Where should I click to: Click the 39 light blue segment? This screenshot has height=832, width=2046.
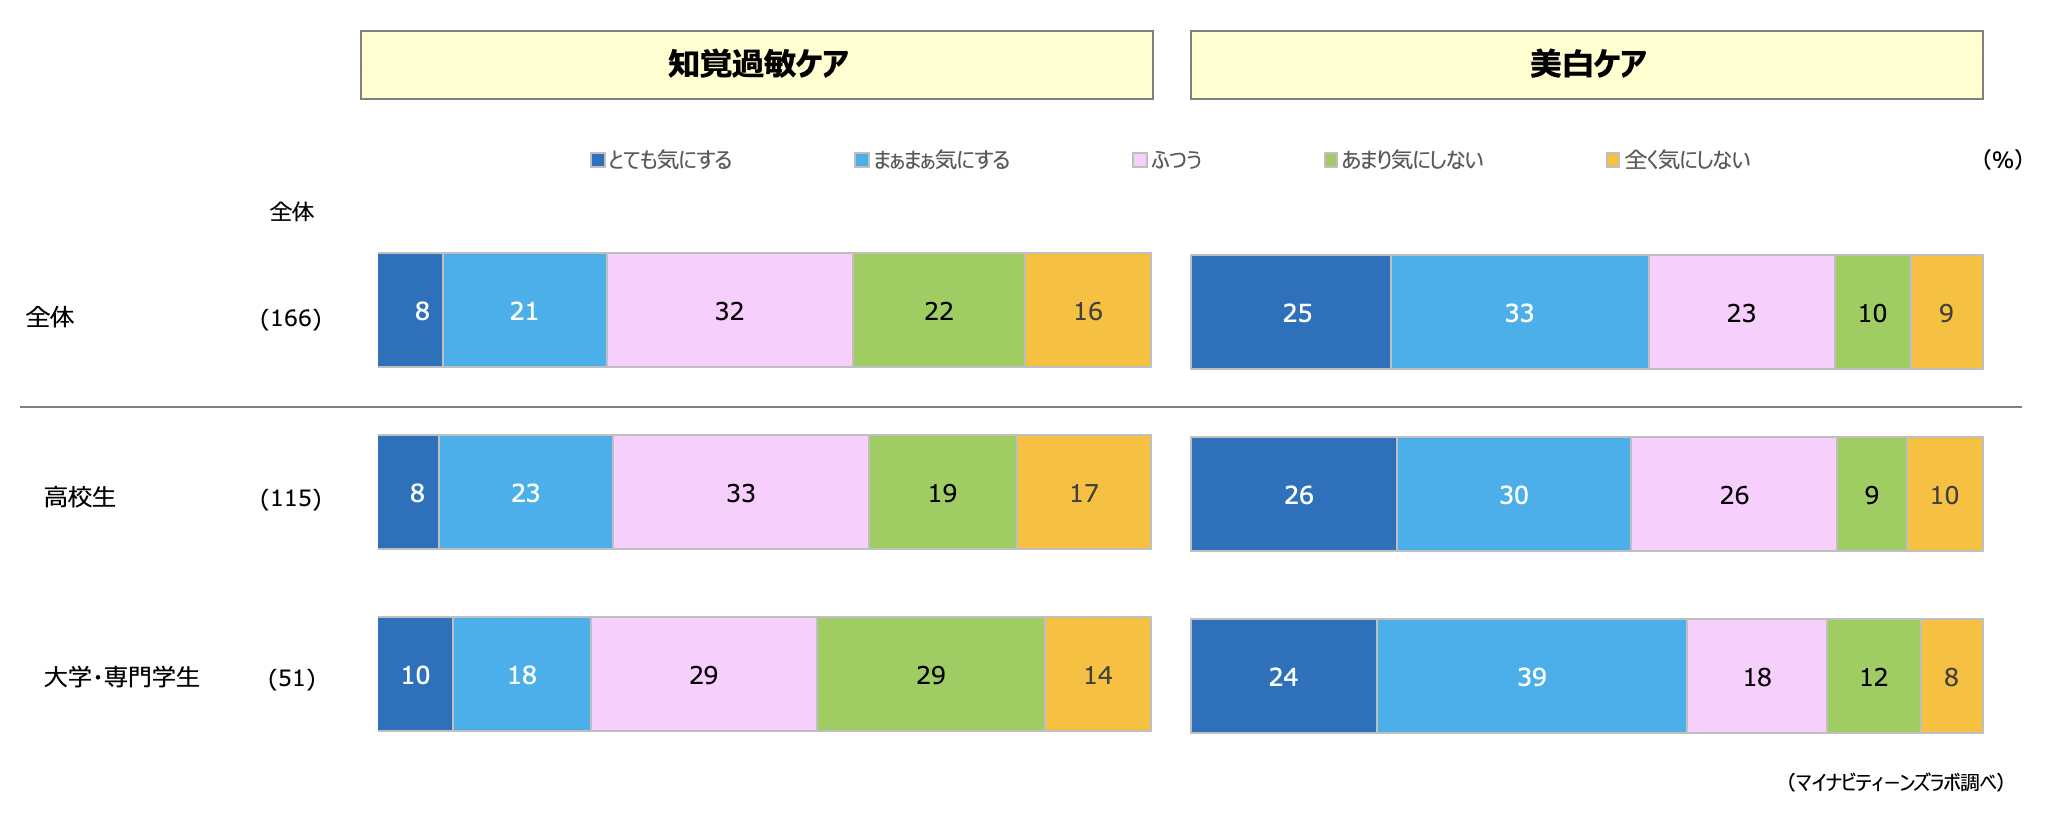(x=1532, y=676)
